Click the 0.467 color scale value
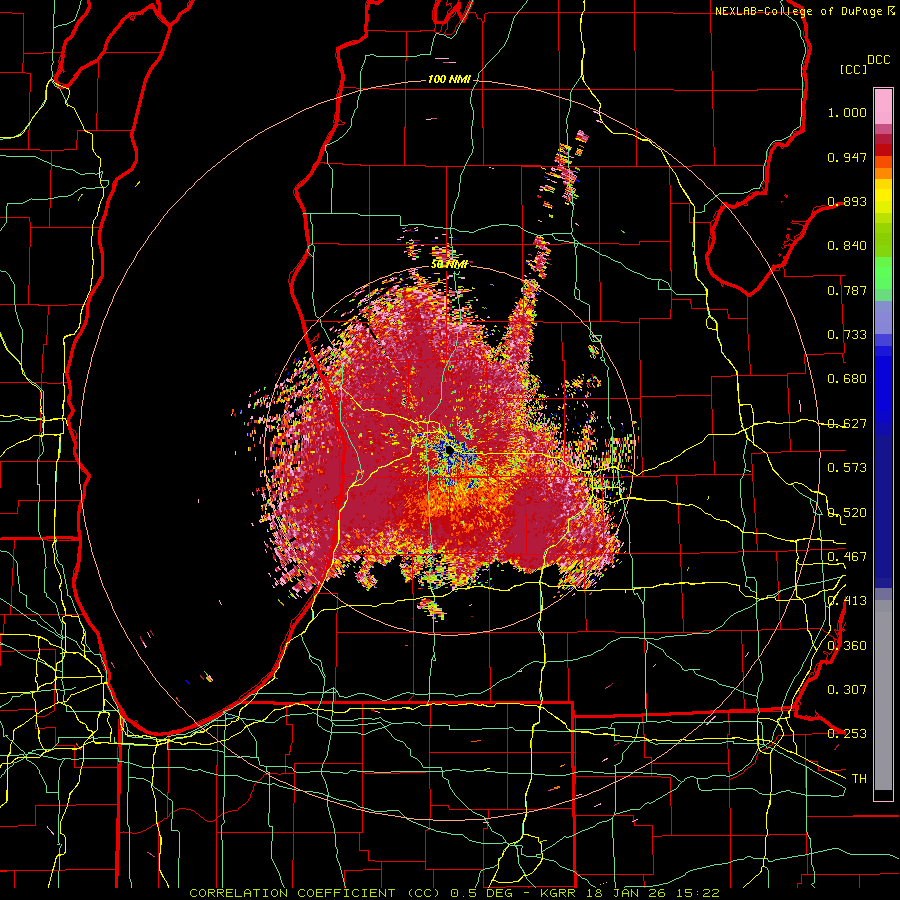 click(847, 557)
